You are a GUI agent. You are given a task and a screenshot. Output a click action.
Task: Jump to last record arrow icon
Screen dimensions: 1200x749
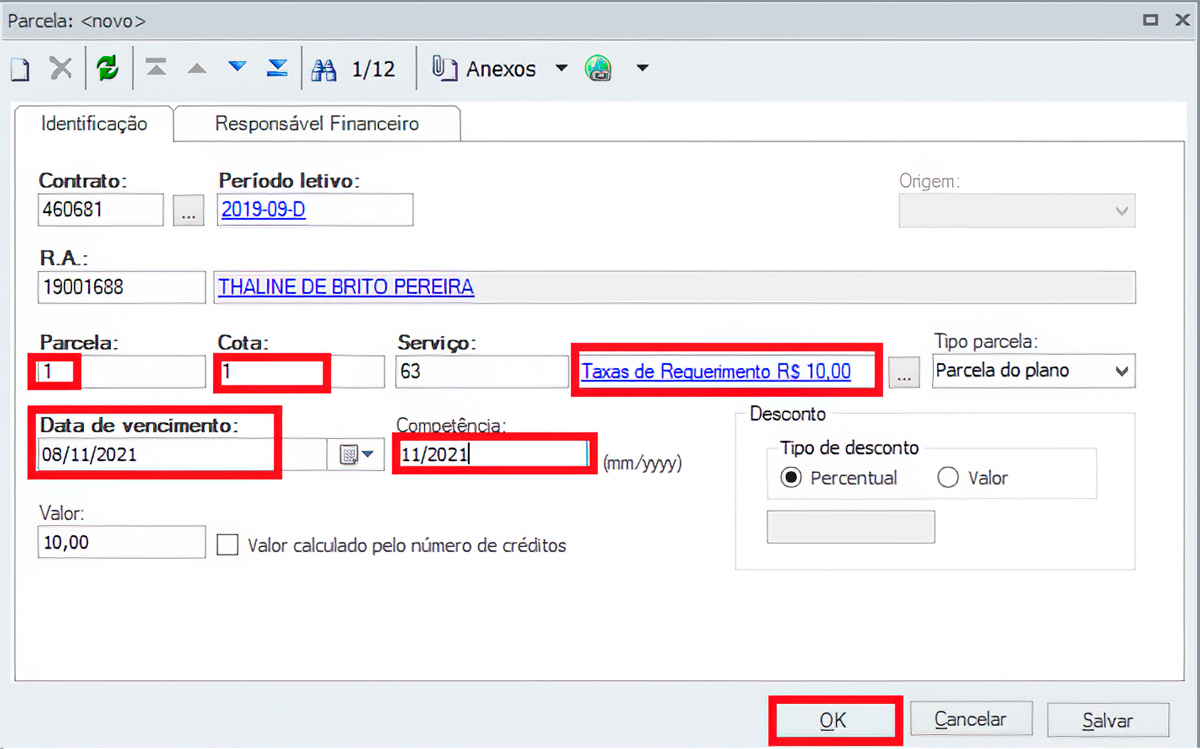277,69
